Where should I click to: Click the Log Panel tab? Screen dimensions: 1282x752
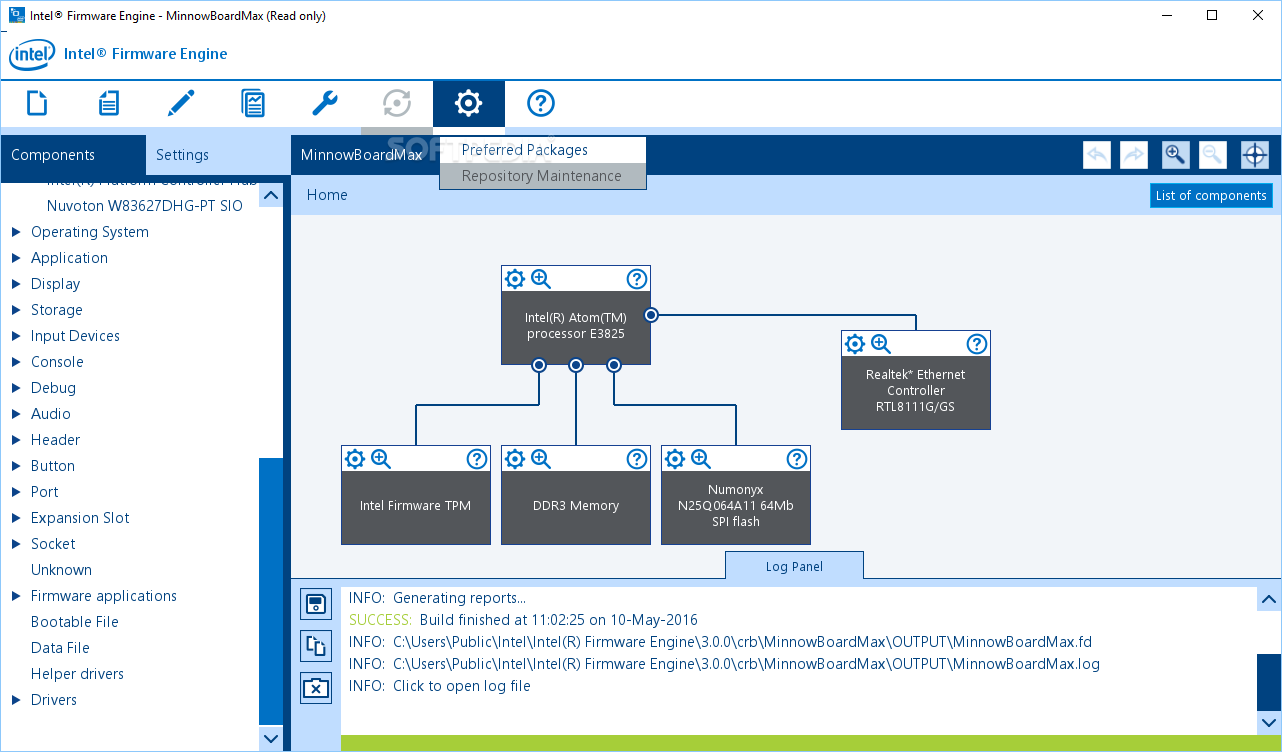(x=794, y=566)
